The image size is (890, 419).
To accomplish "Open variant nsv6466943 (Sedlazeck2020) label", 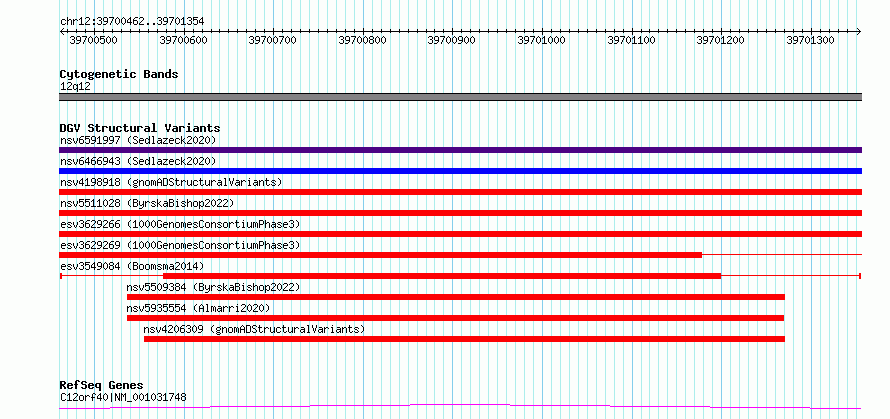I will [x=138, y=161].
